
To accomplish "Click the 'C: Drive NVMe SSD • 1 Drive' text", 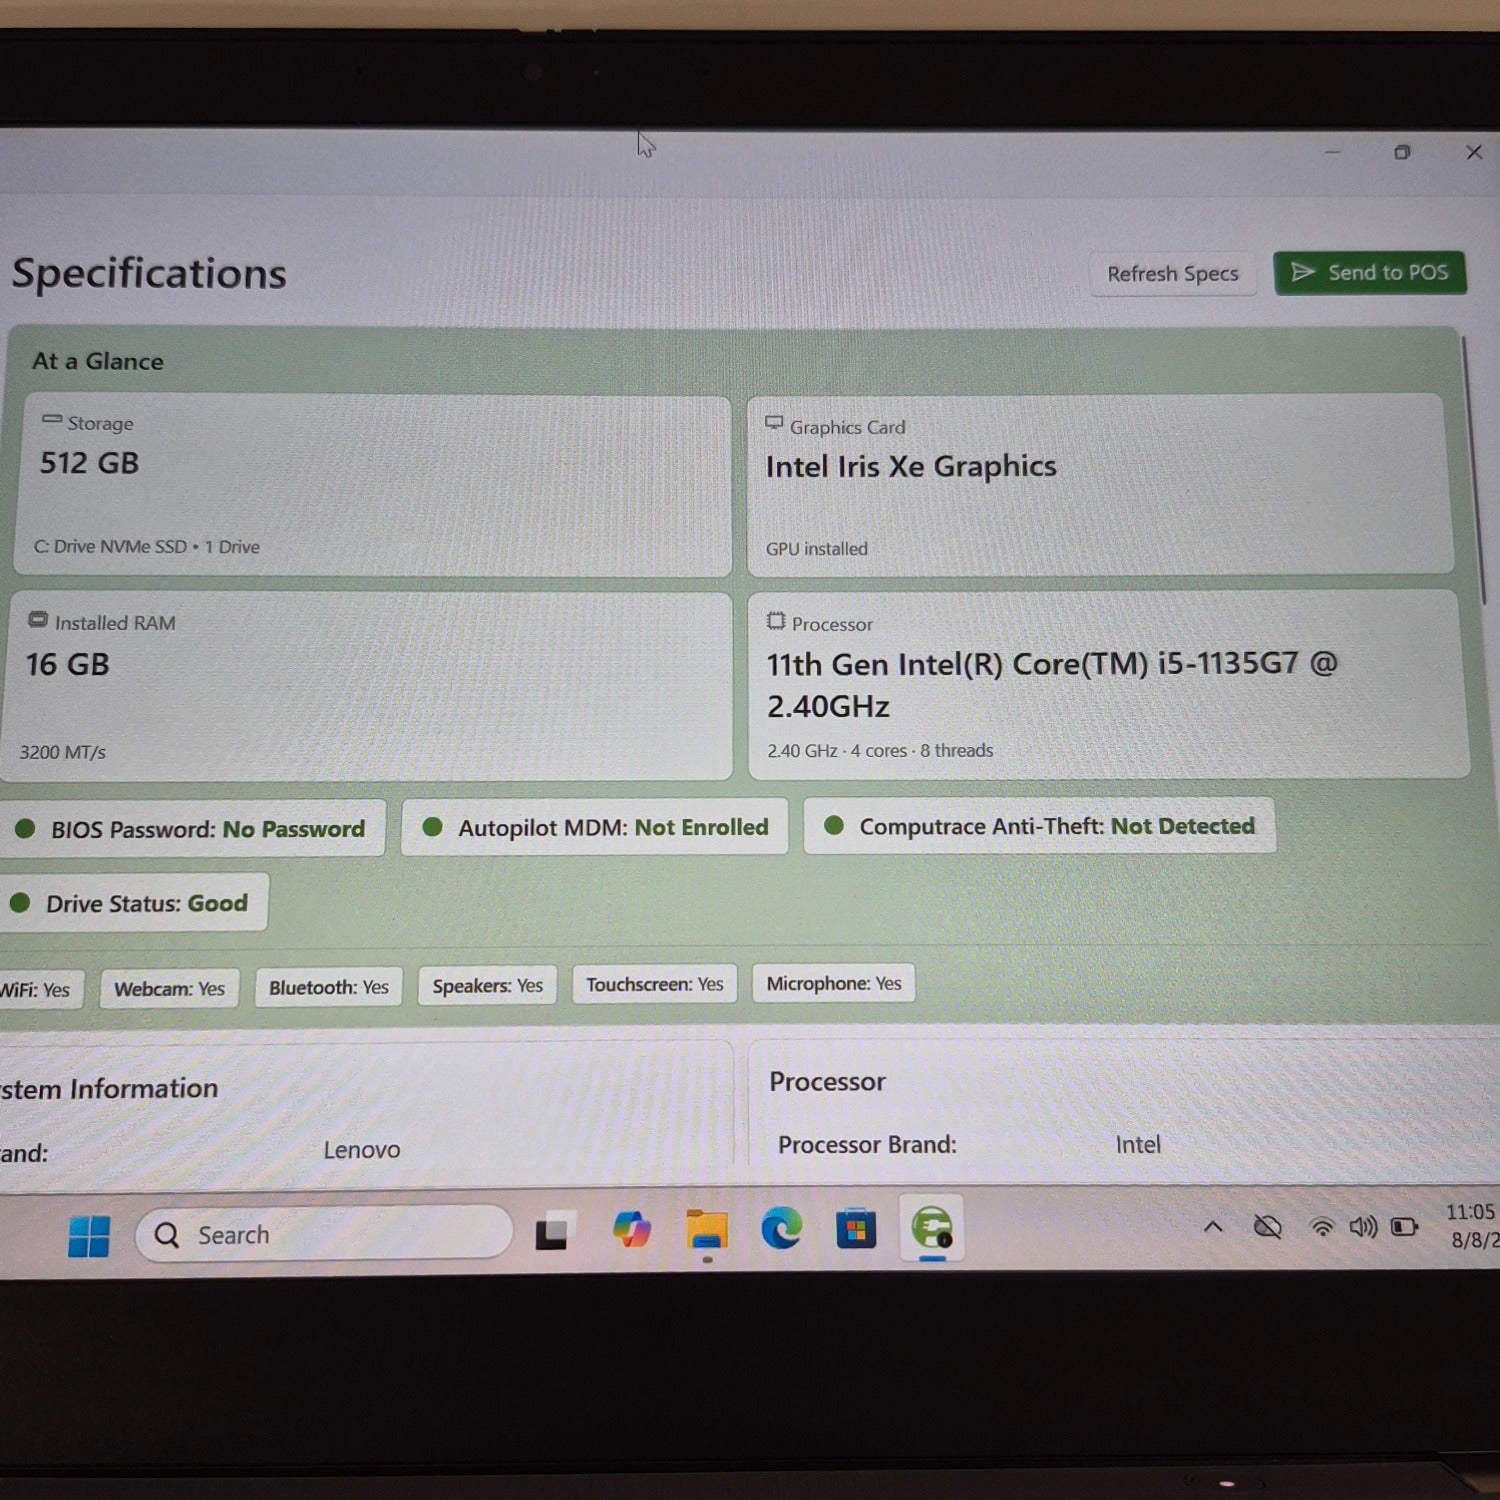I will 147,547.
